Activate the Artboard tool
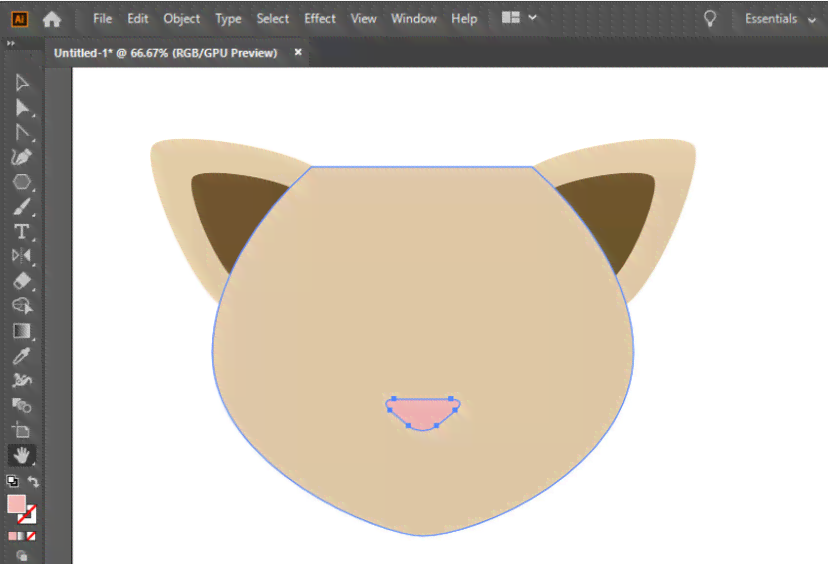 pyautogui.click(x=22, y=430)
